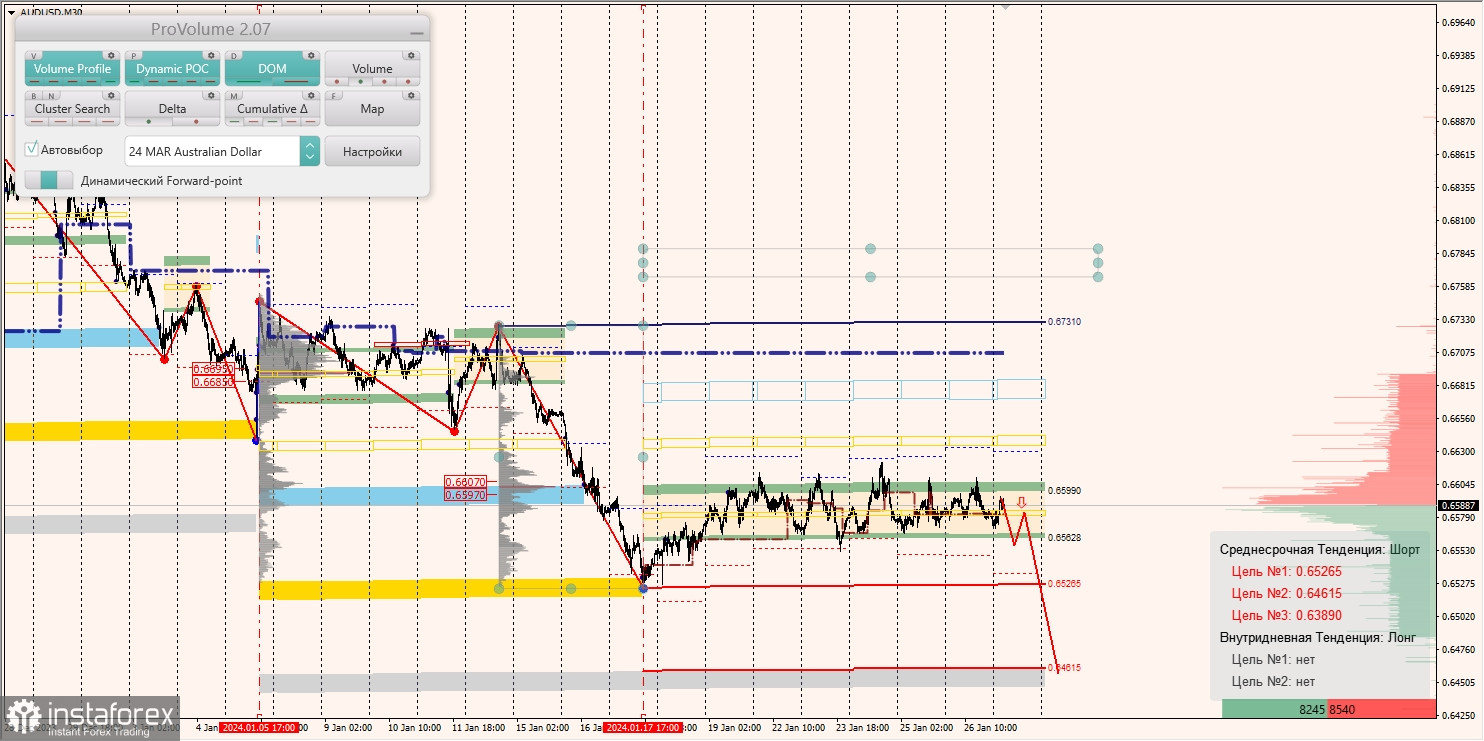The height and width of the screenshot is (741, 1484).
Task: Switch the Динамический Forward-point toggle
Action: (49, 180)
